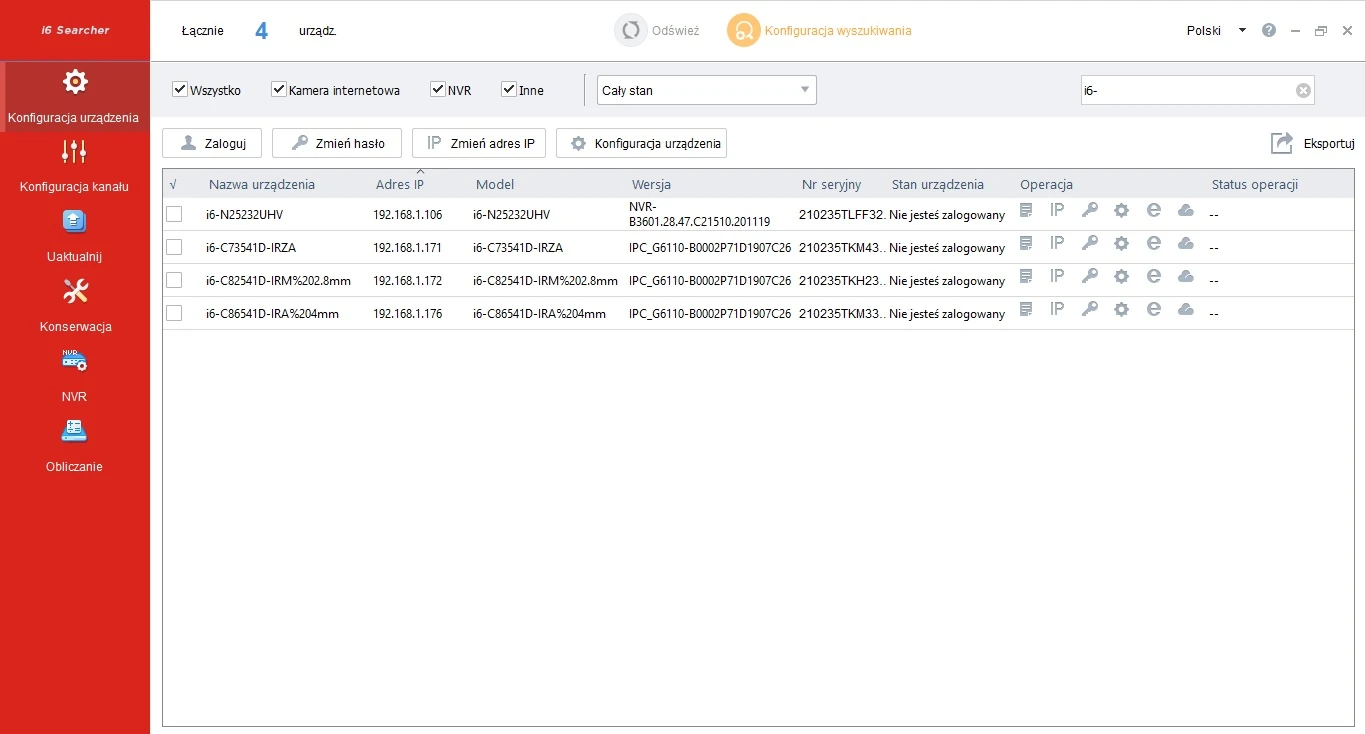Image resolution: width=1366 pixels, height=734 pixels.
Task: Toggle the Kamera internetowa checkbox
Action: click(279, 89)
